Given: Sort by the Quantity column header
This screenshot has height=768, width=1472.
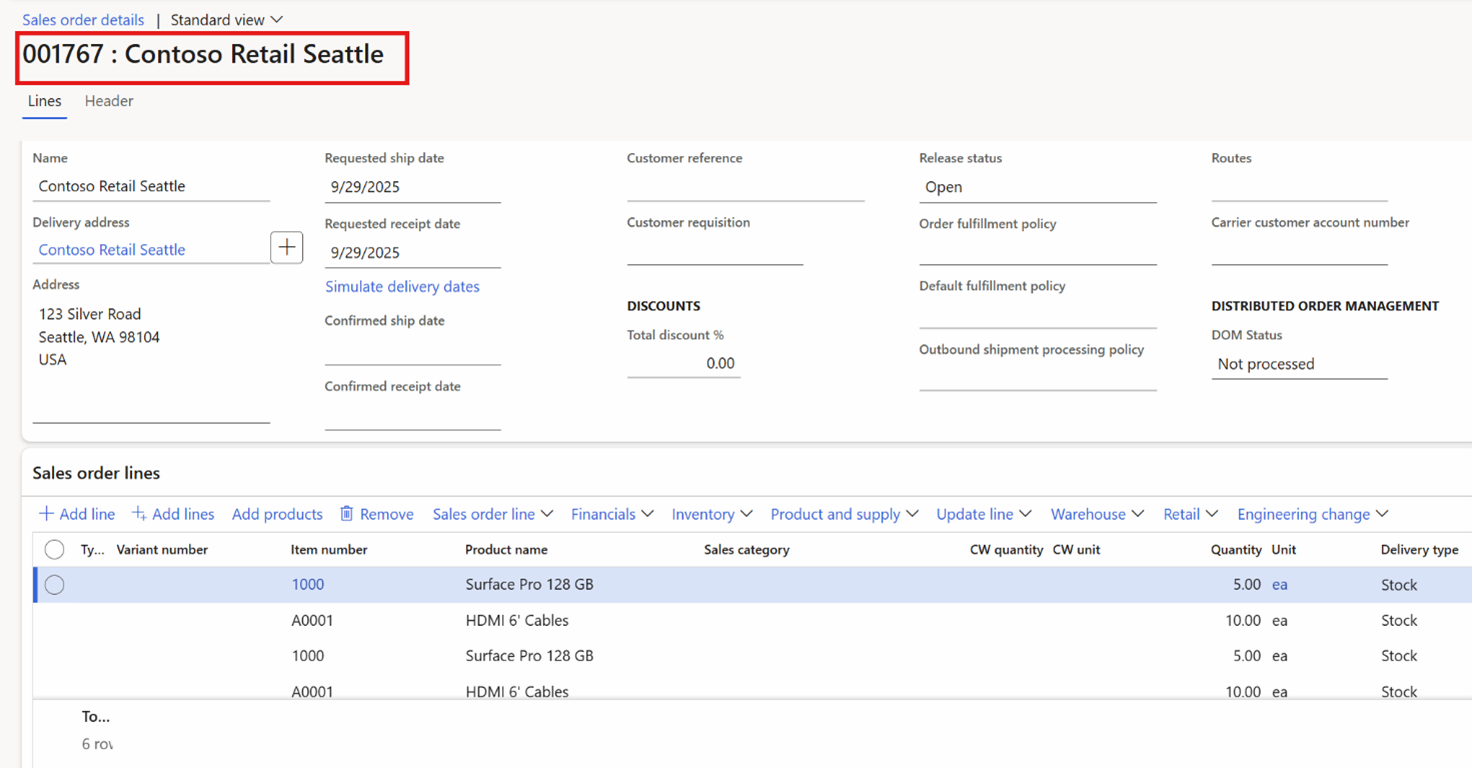Looking at the screenshot, I should tap(1236, 550).
